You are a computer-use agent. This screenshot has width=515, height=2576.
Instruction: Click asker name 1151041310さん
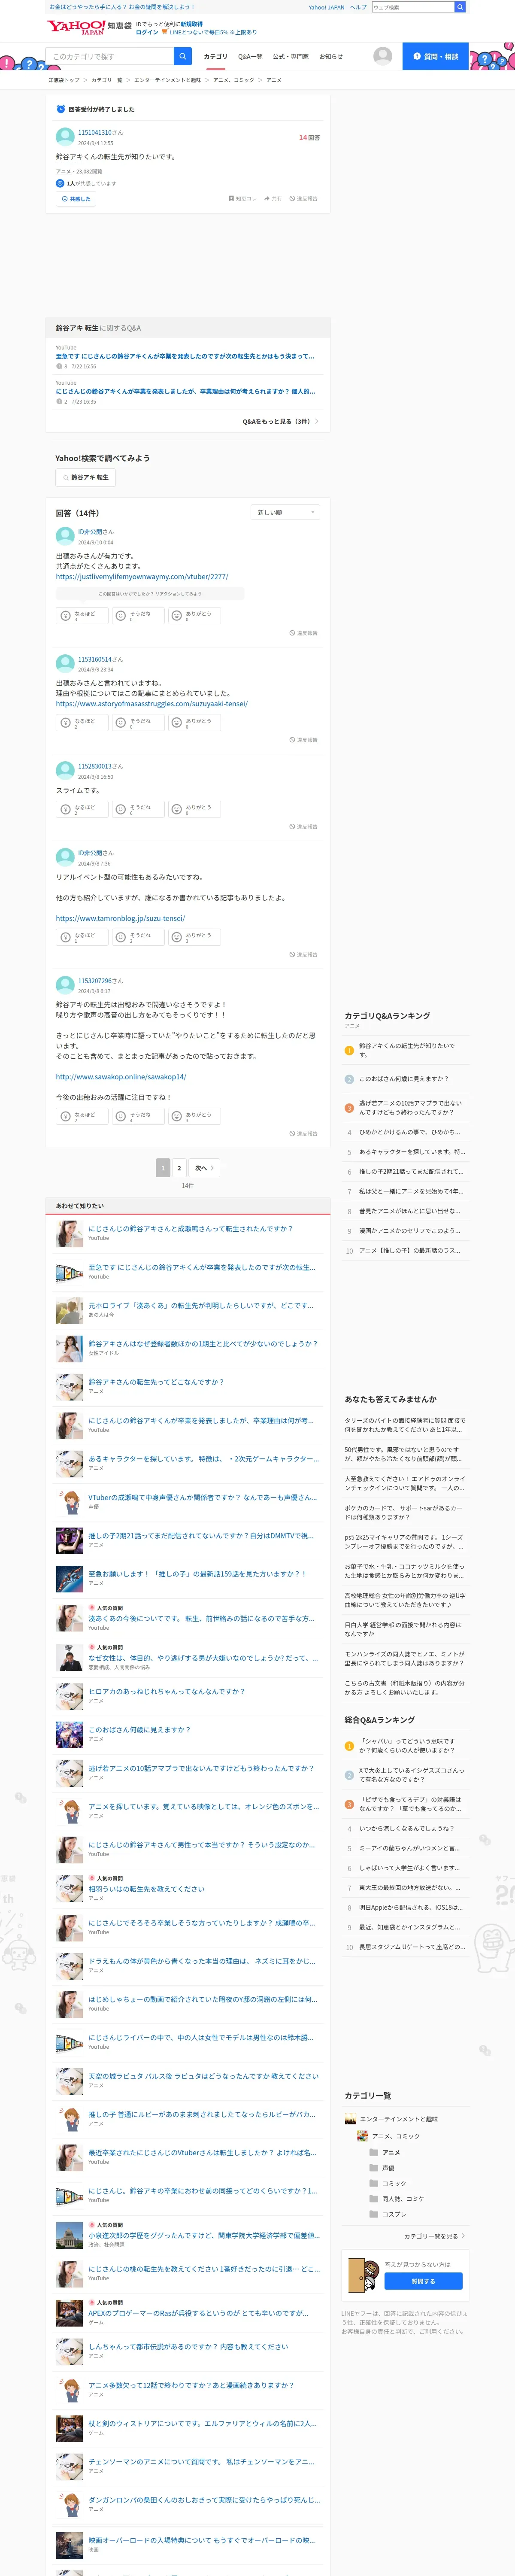pyautogui.click(x=101, y=132)
